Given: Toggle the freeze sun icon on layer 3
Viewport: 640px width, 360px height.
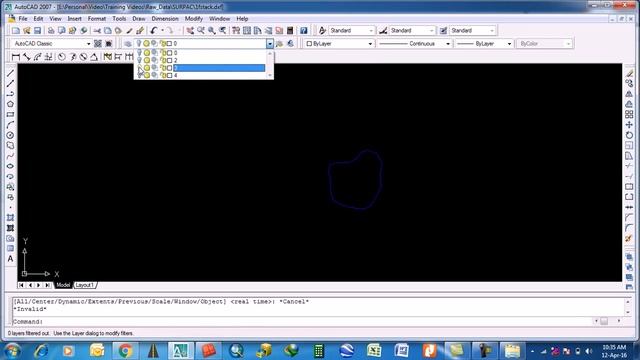Looking at the screenshot, I should 147,68.
